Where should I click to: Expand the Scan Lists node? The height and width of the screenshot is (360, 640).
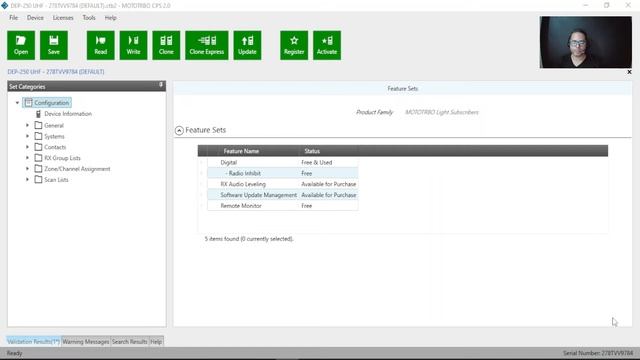(27, 180)
